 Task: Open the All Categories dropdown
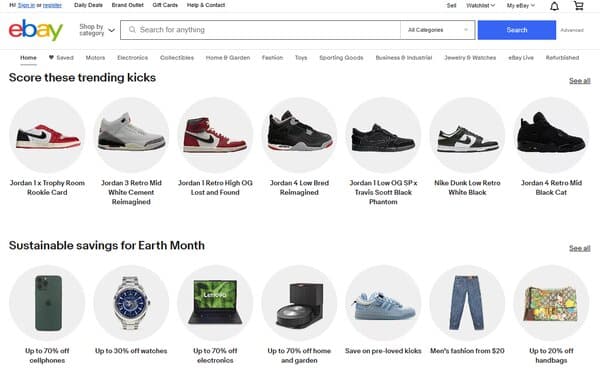point(437,30)
